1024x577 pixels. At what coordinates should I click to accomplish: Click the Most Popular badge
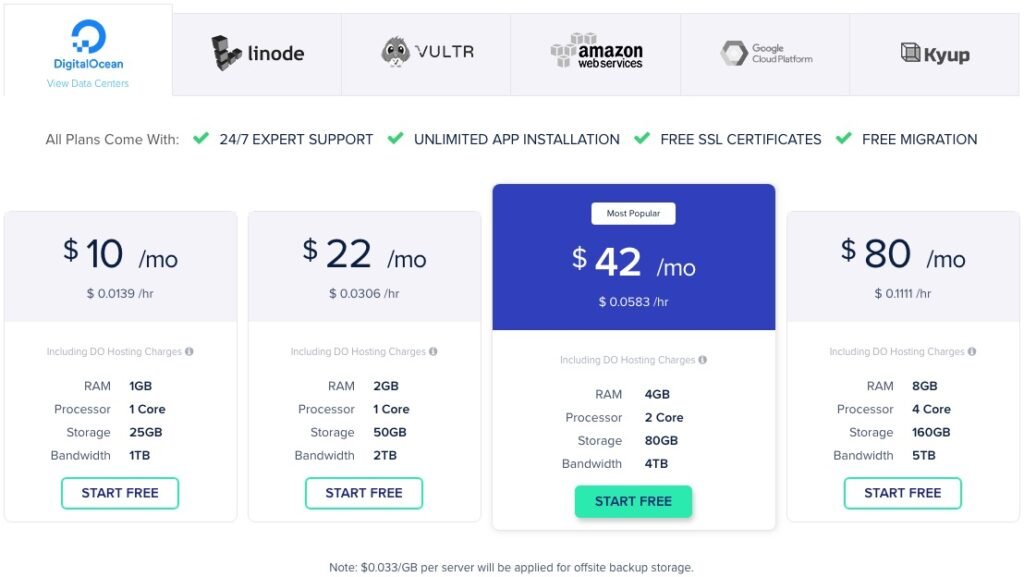click(633, 213)
